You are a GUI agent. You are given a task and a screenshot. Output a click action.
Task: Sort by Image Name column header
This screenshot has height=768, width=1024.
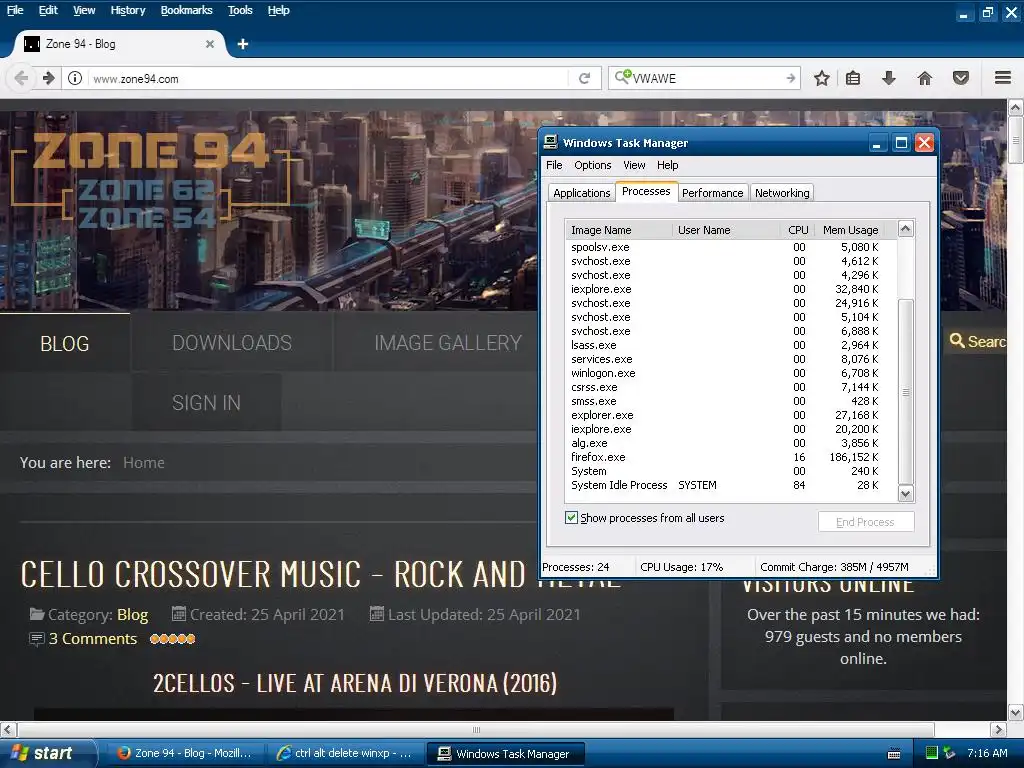coord(618,230)
